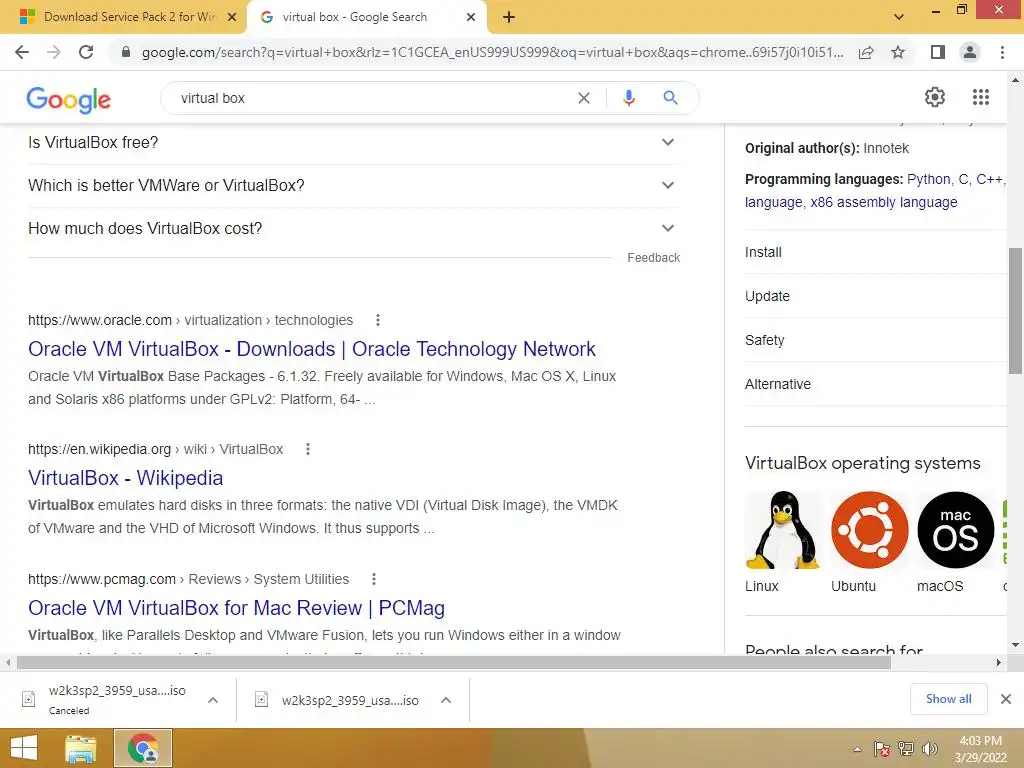
Task: Select the Safety row in knowledge panel
Action: pyautogui.click(x=875, y=340)
